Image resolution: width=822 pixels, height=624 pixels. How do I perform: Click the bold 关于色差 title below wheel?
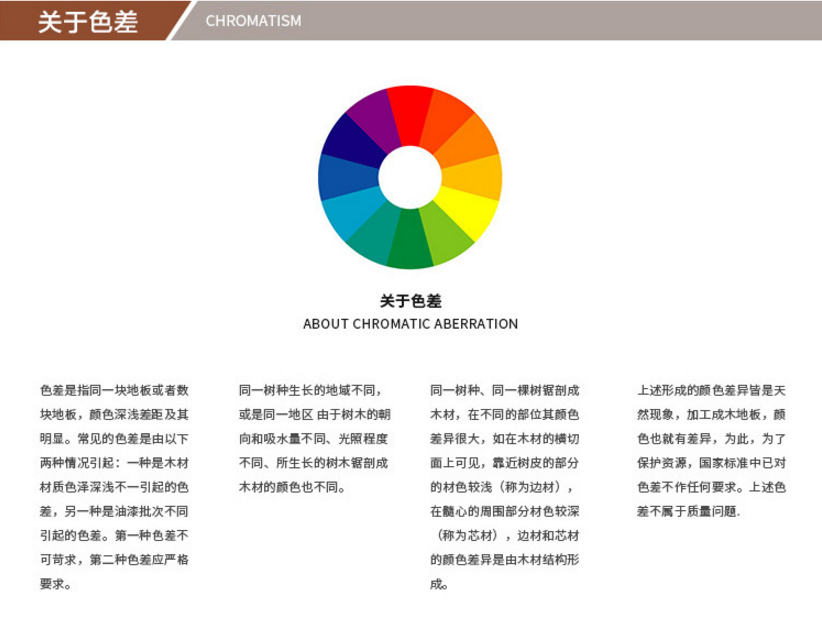coord(410,301)
